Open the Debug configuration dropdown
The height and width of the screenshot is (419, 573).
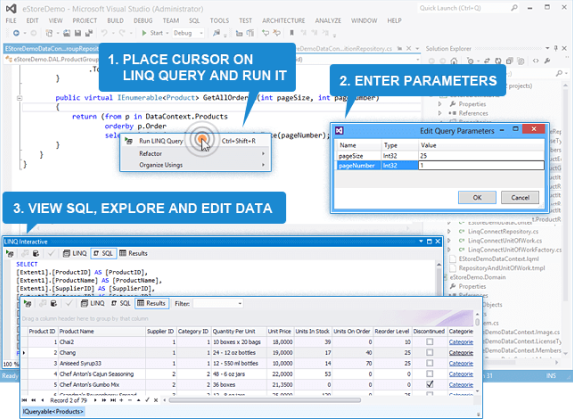[x=188, y=33]
